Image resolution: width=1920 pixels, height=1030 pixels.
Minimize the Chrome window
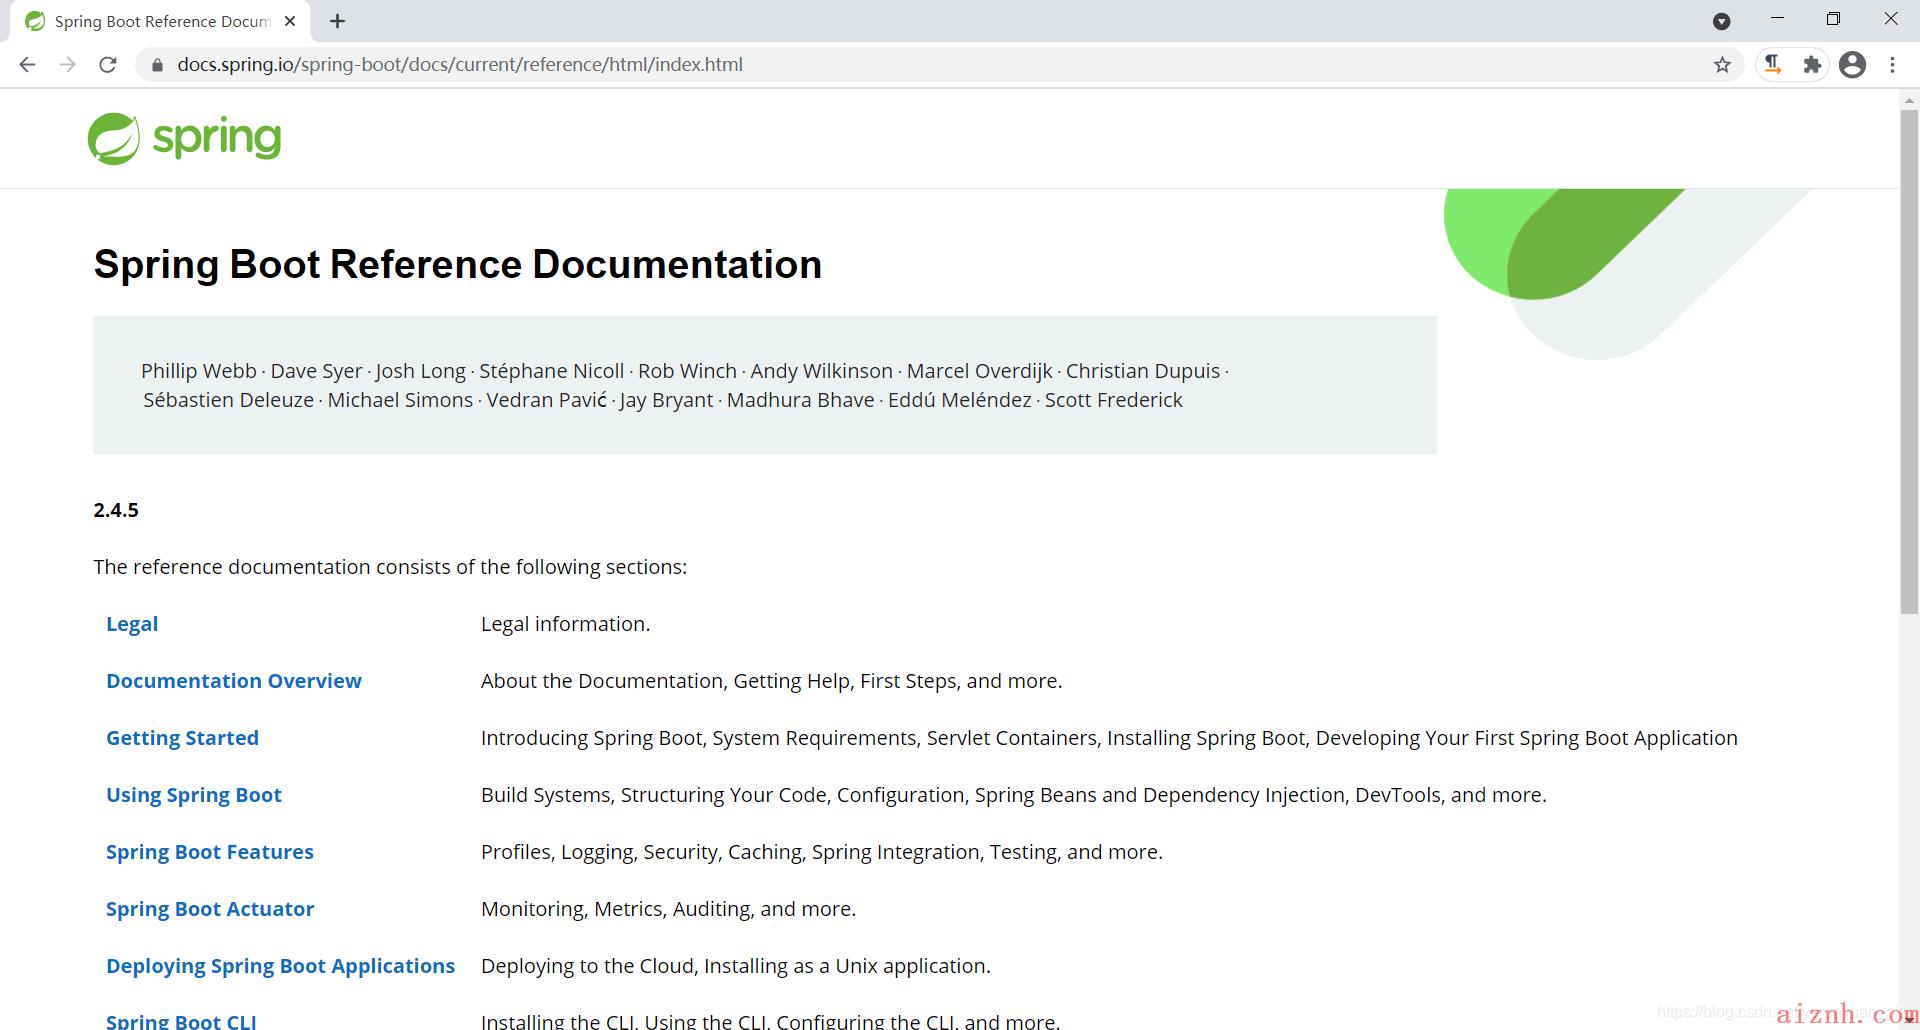pyautogui.click(x=1777, y=19)
